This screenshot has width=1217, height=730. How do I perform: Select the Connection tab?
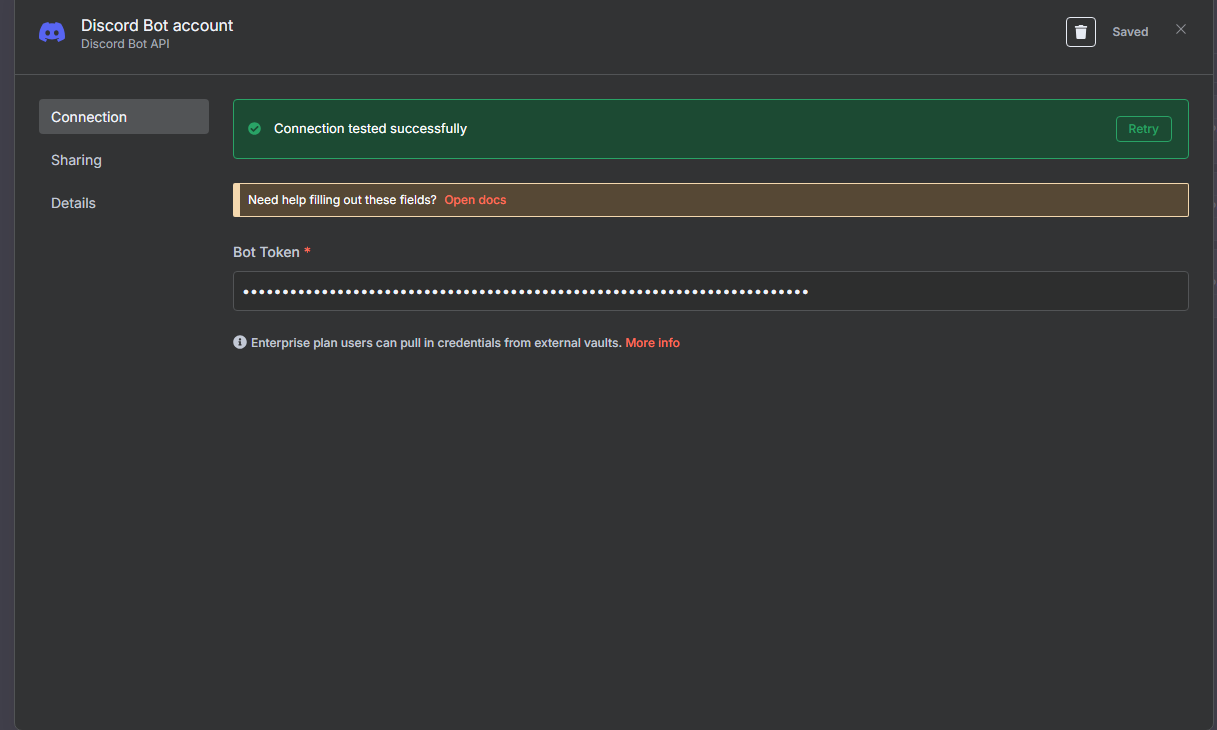(x=124, y=117)
